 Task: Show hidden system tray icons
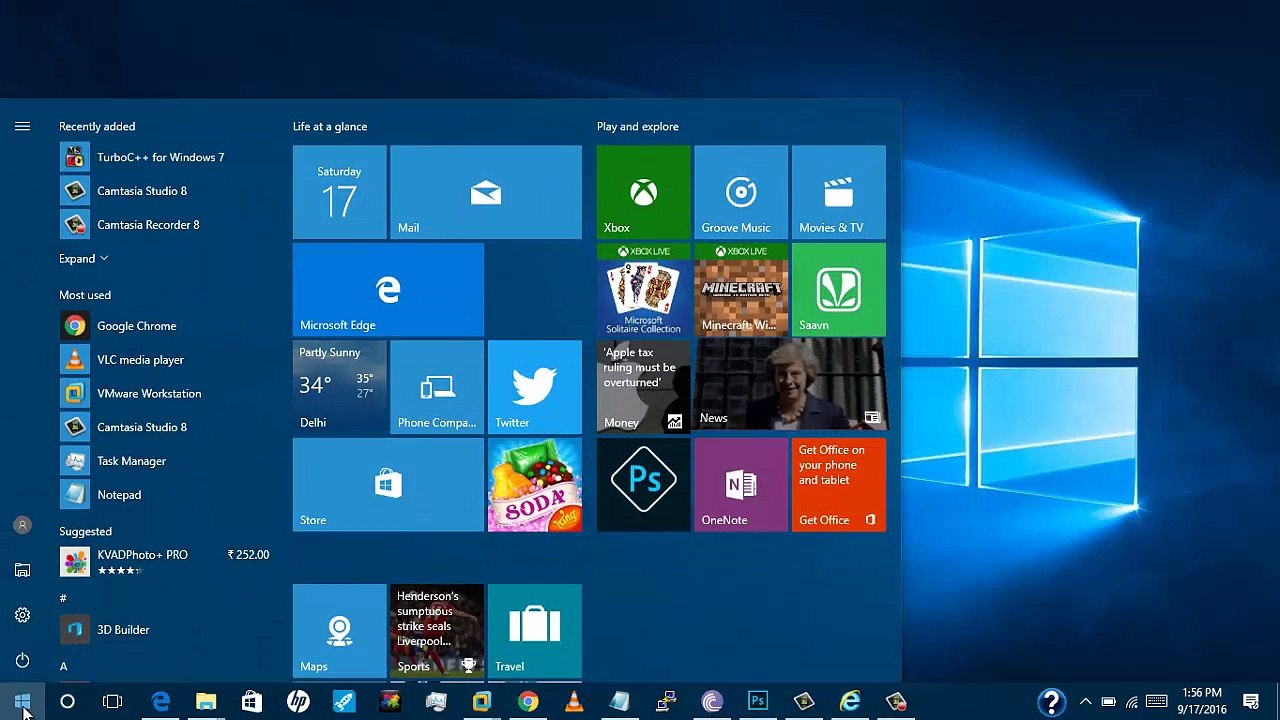1085,702
